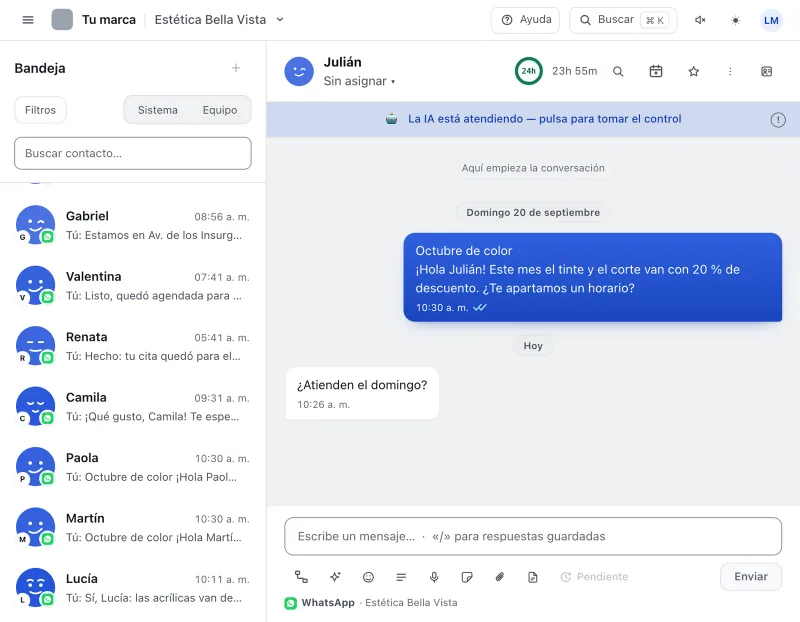Click Julián's avatar in chat header

point(299,71)
